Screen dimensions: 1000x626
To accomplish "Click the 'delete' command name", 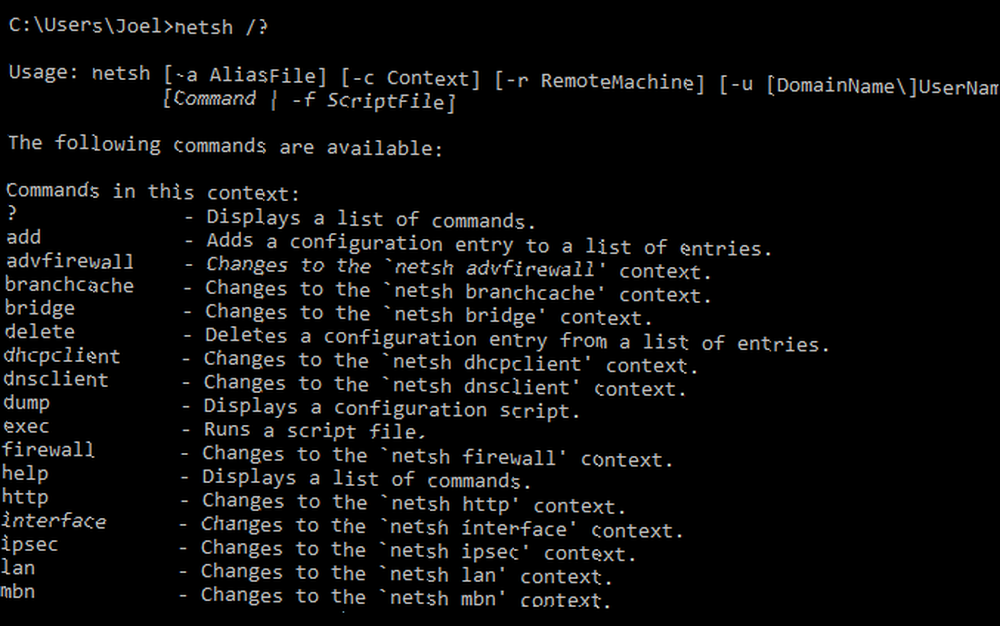I will [x=40, y=331].
